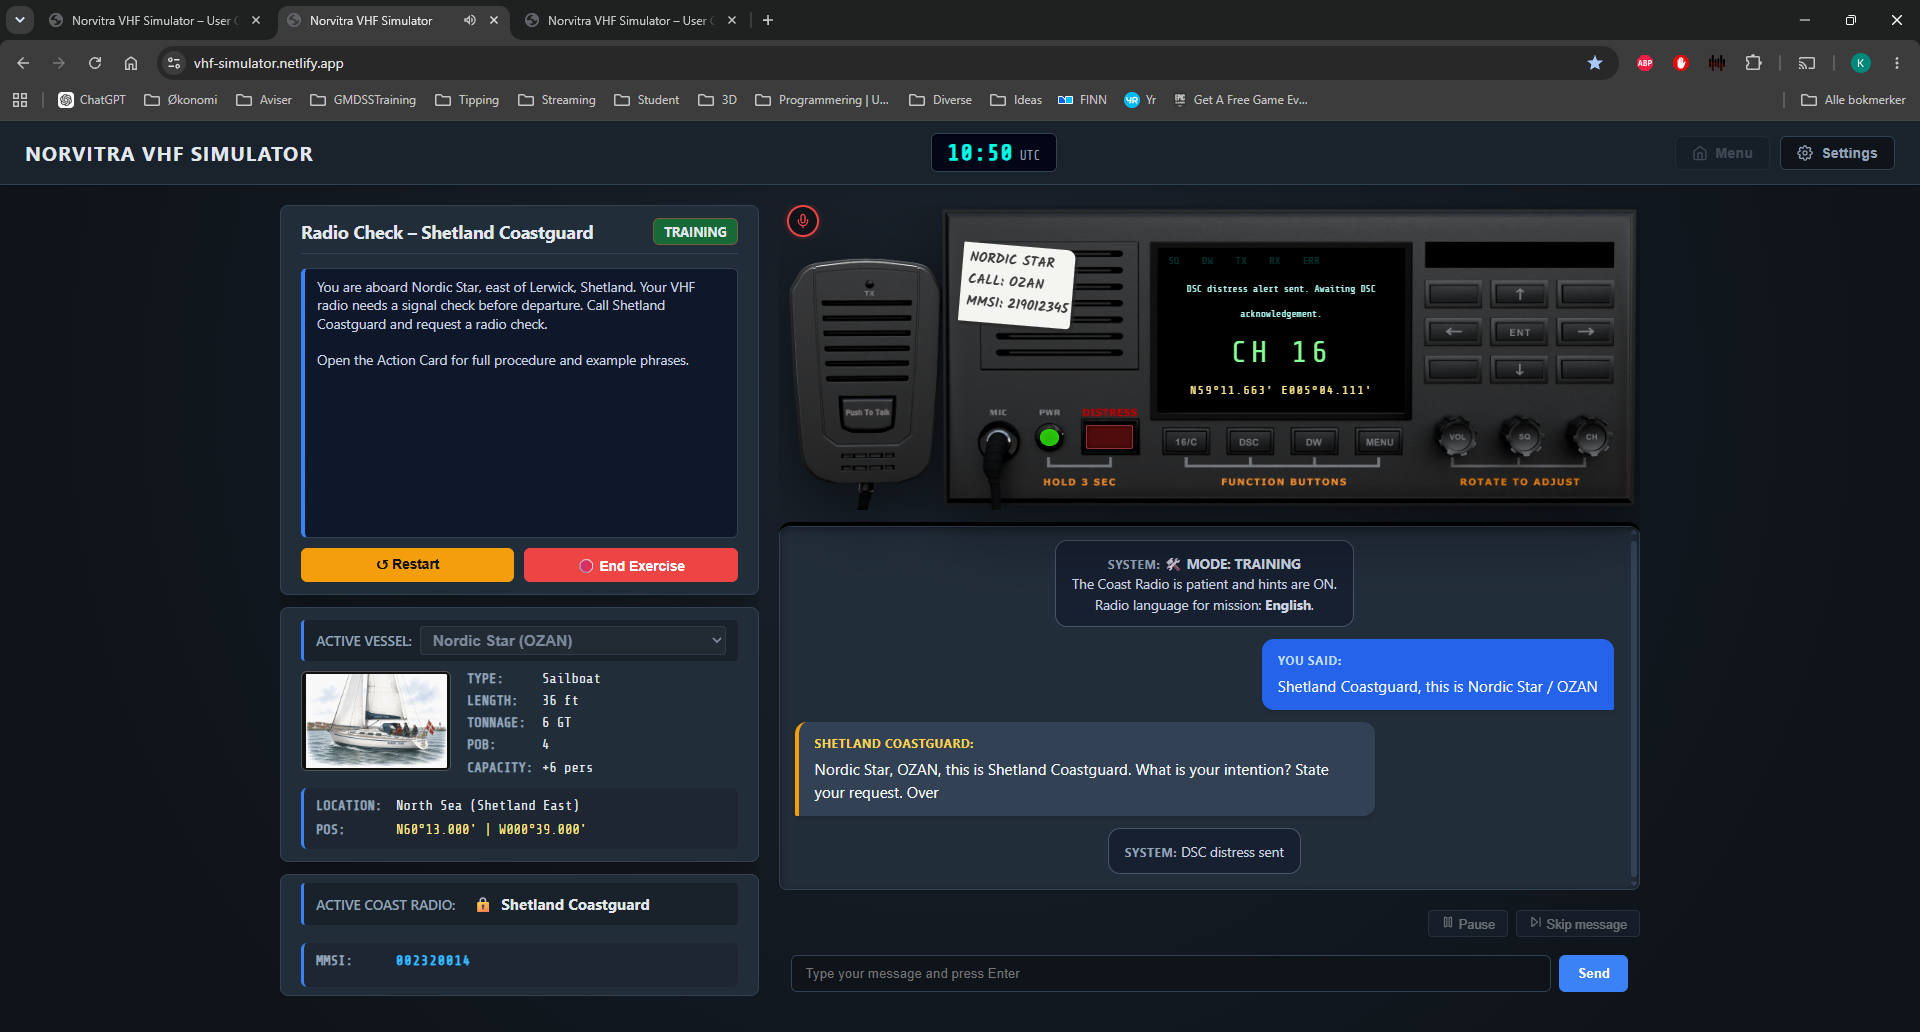Open the ChatGPT bookmark

point(92,100)
